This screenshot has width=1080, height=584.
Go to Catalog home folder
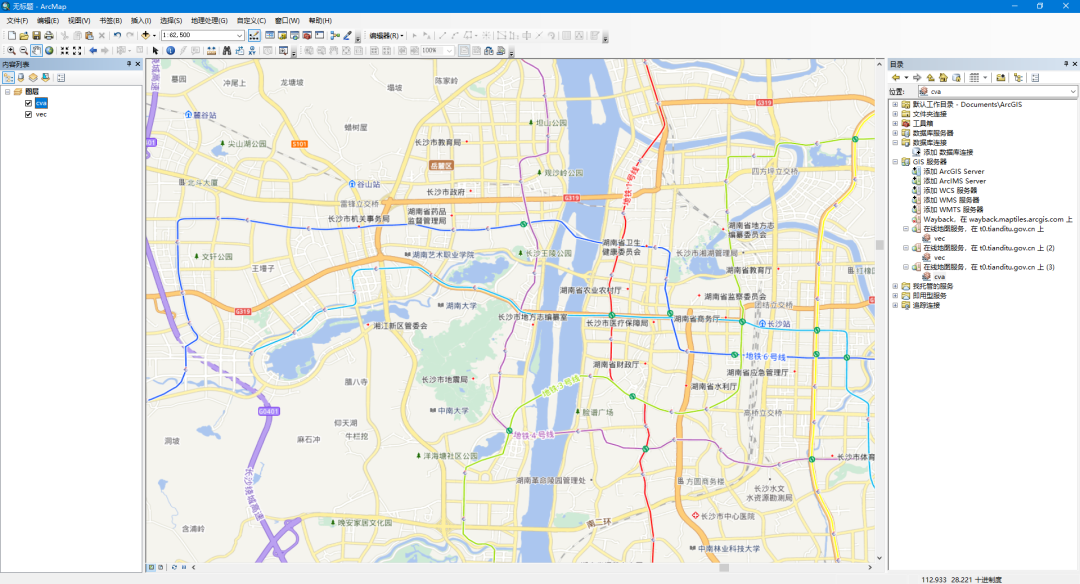[x=944, y=78]
